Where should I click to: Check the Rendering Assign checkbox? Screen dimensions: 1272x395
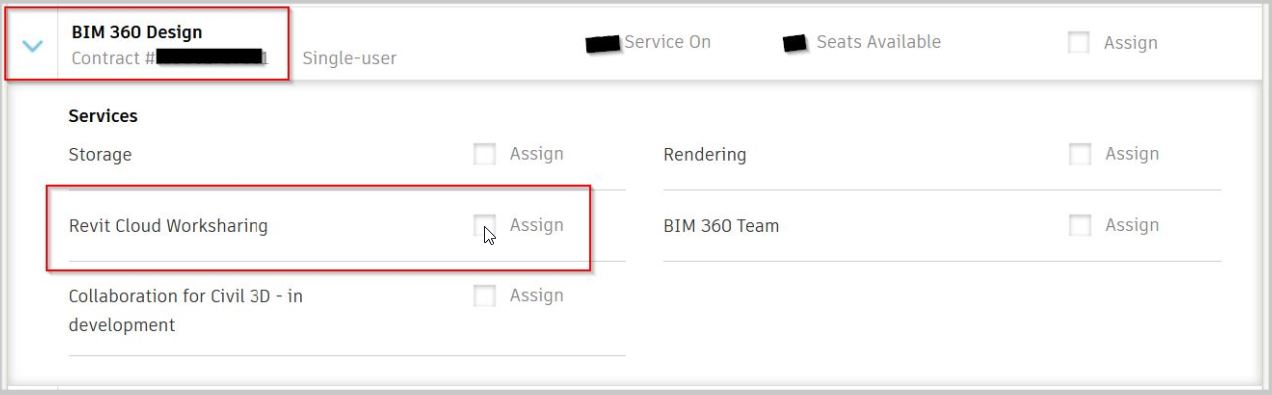1080,154
